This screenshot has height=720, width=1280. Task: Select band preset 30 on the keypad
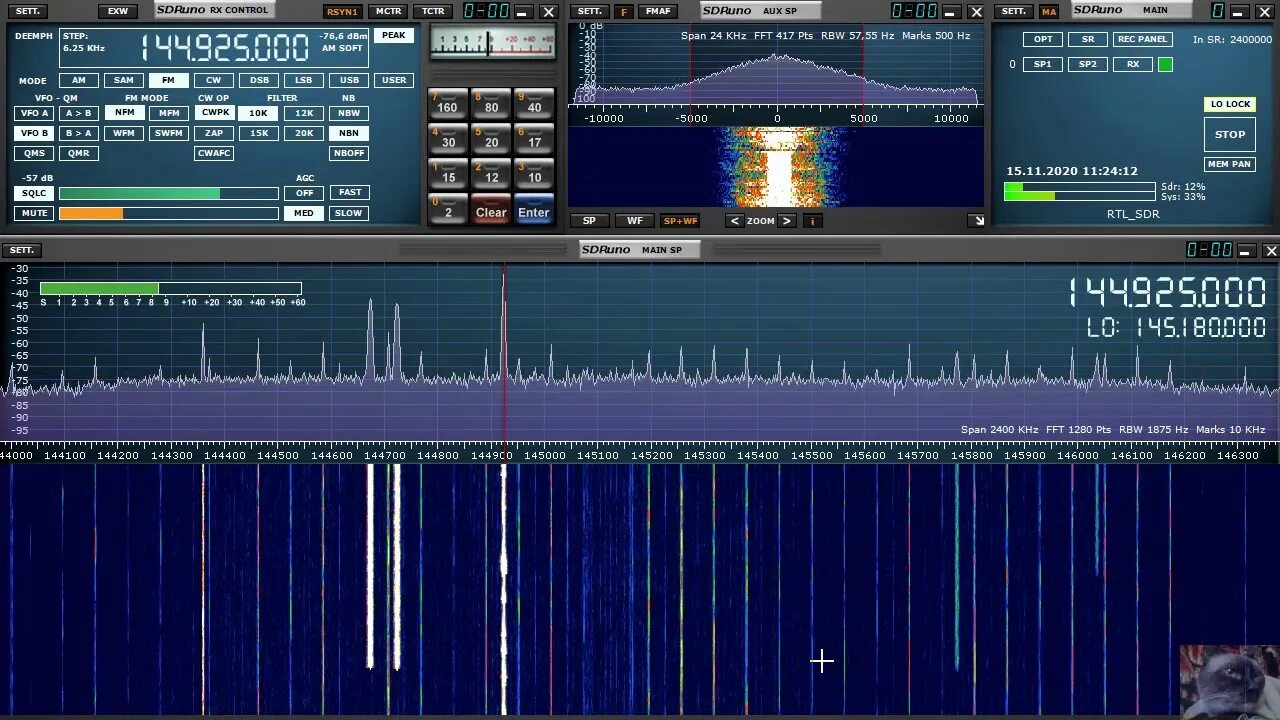pos(448,139)
